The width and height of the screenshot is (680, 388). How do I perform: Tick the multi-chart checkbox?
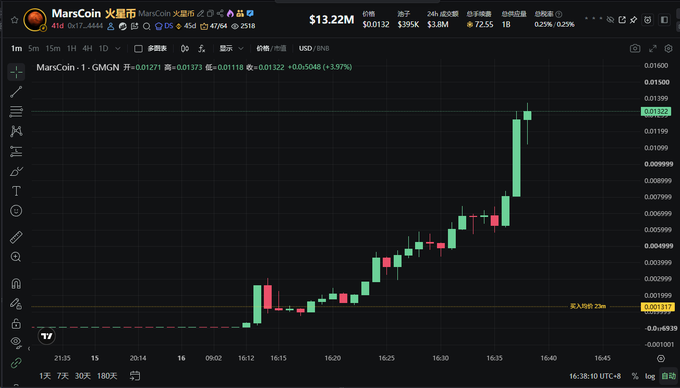point(138,49)
